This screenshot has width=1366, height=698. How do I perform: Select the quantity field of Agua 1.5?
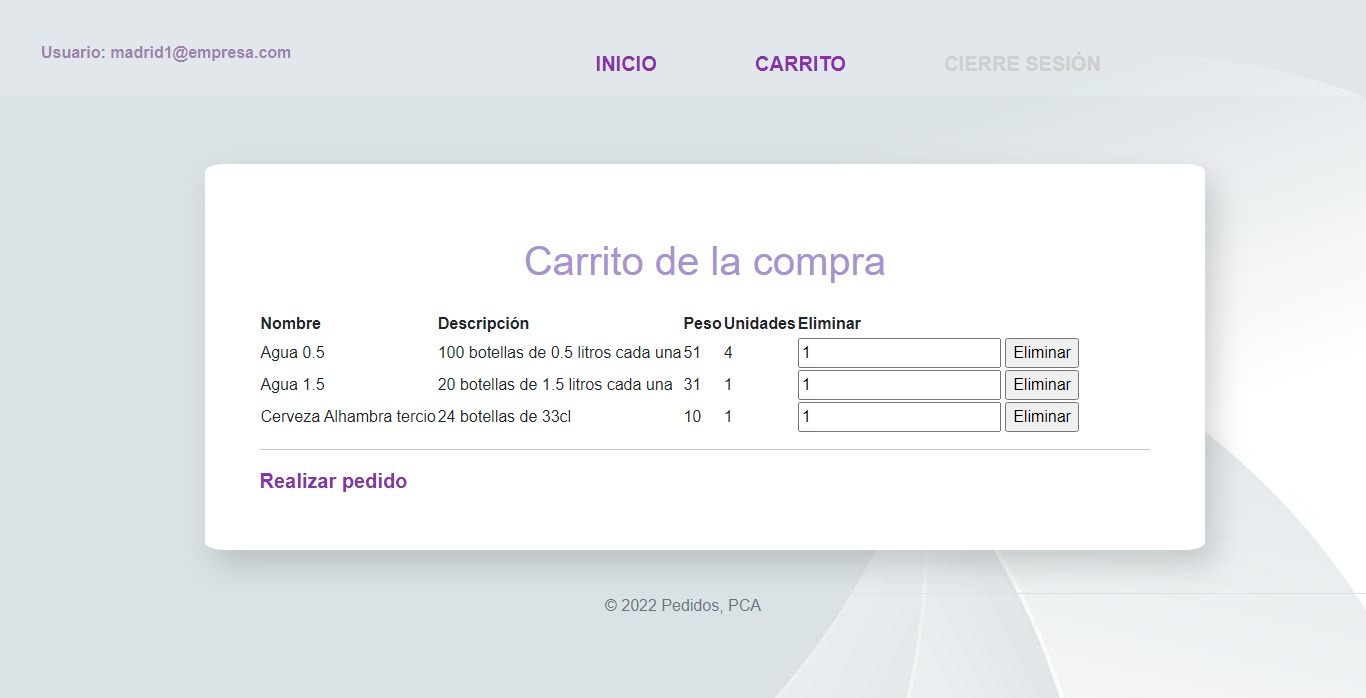click(x=898, y=384)
